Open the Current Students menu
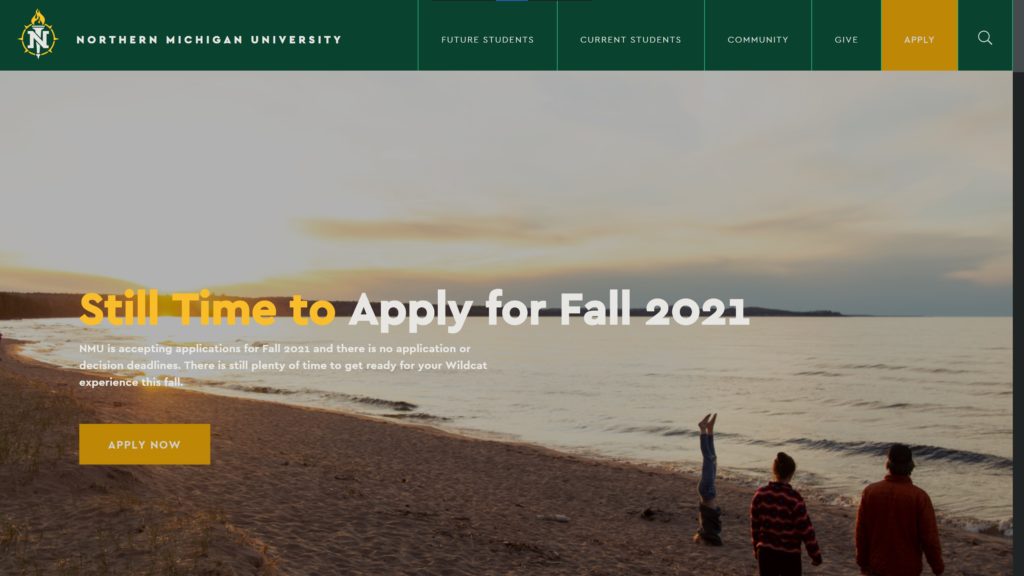 pyautogui.click(x=631, y=39)
